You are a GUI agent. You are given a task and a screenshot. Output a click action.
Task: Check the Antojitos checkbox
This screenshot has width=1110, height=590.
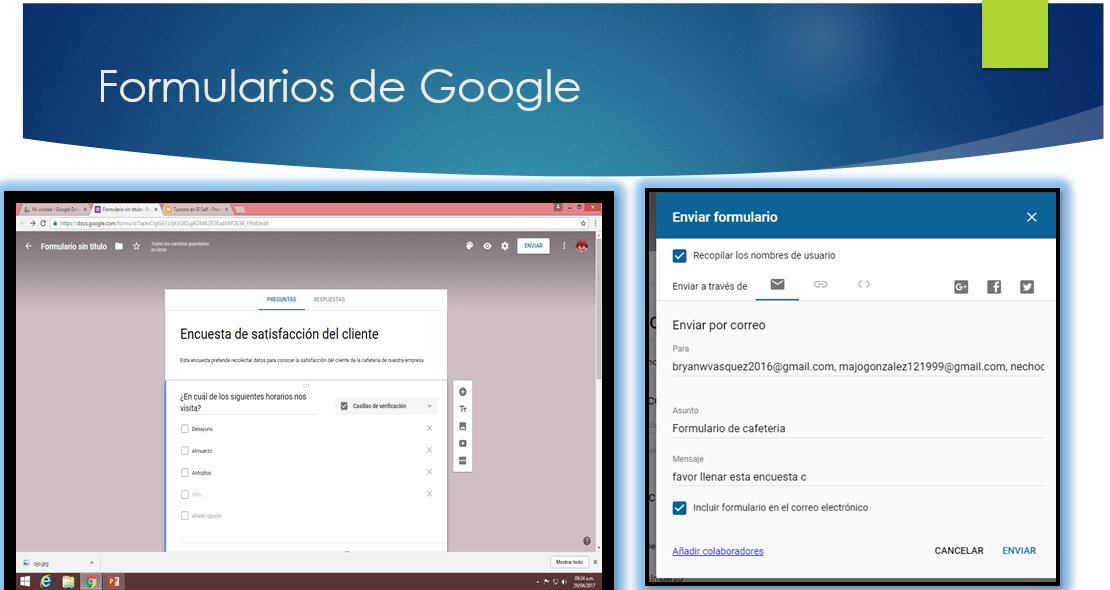(x=185, y=472)
